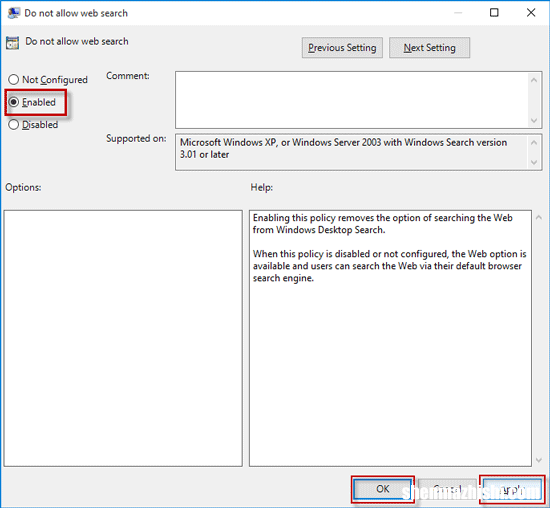Viewport: 550px width, 508px height.
Task: Click the Supported on scroll-up arrow
Action: coord(534,143)
